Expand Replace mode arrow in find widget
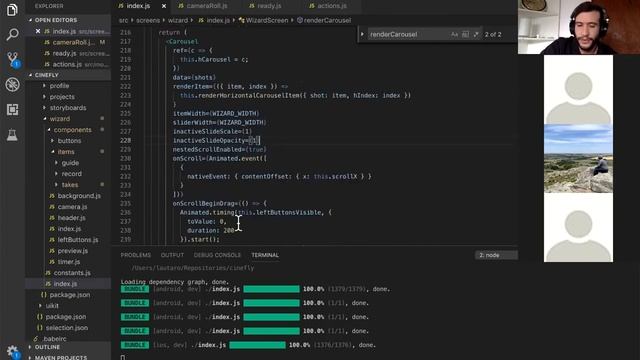Viewport: 640px width, 360px height. click(362, 34)
